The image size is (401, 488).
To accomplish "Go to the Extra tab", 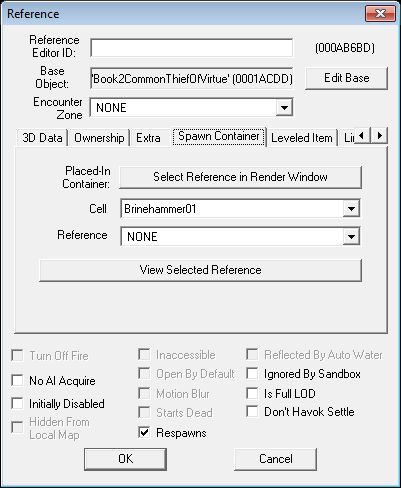I will [x=148, y=138].
